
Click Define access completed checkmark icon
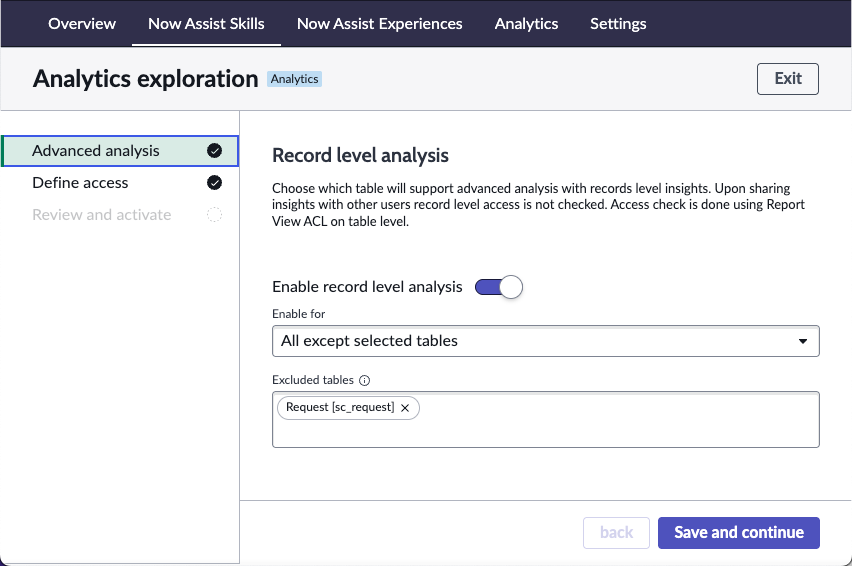[x=215, y=183]
